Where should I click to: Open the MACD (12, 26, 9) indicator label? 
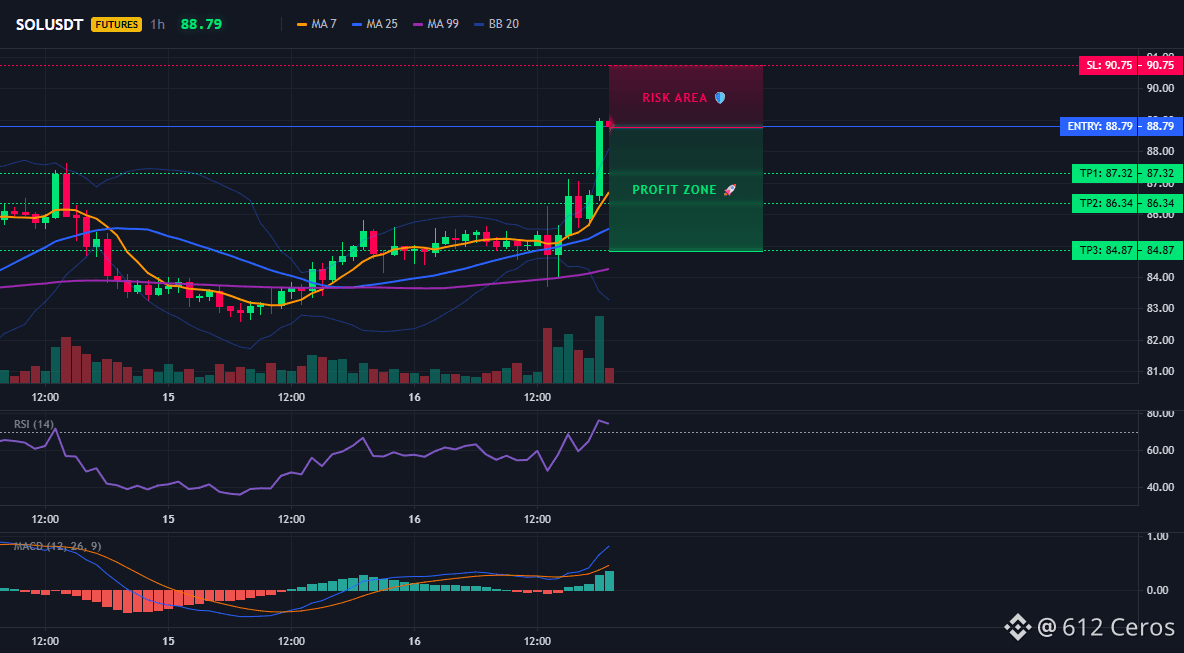point(57,546)
